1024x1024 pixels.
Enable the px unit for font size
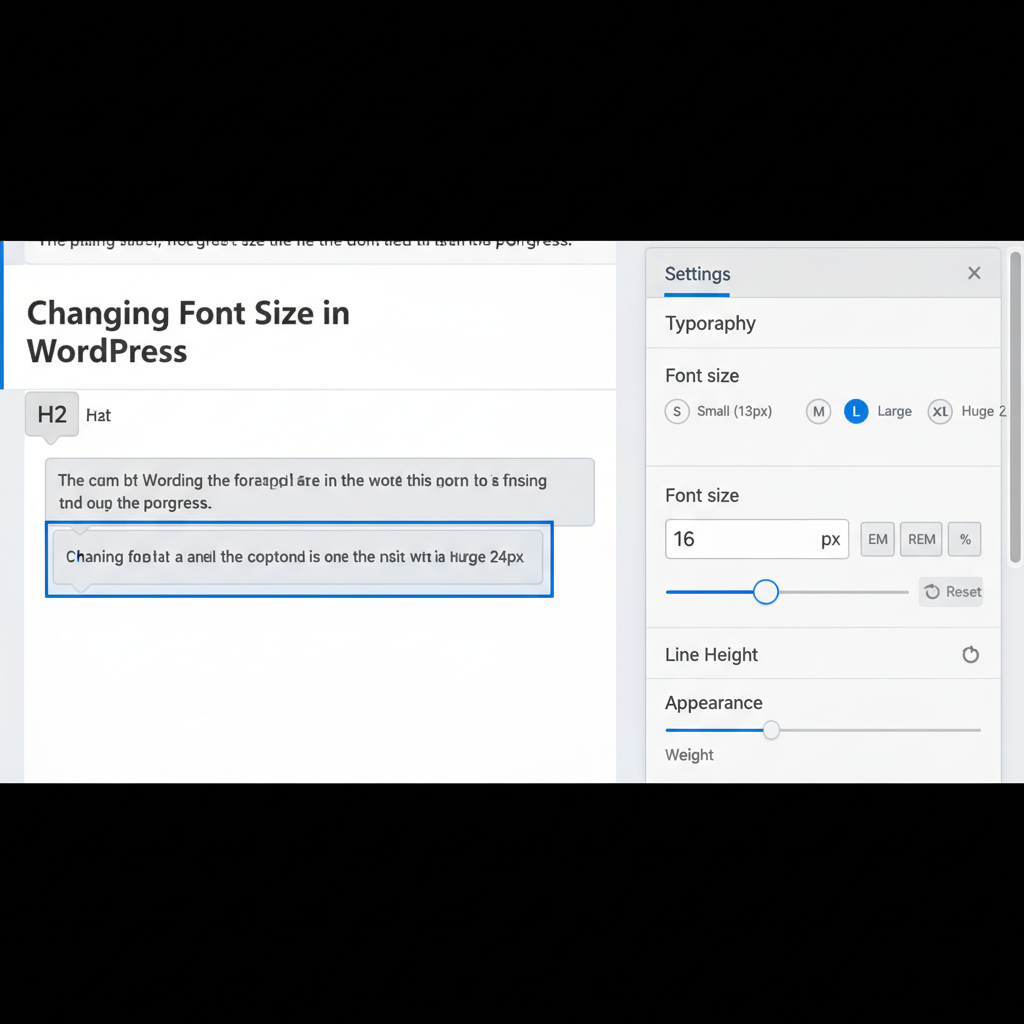point(830,539)
